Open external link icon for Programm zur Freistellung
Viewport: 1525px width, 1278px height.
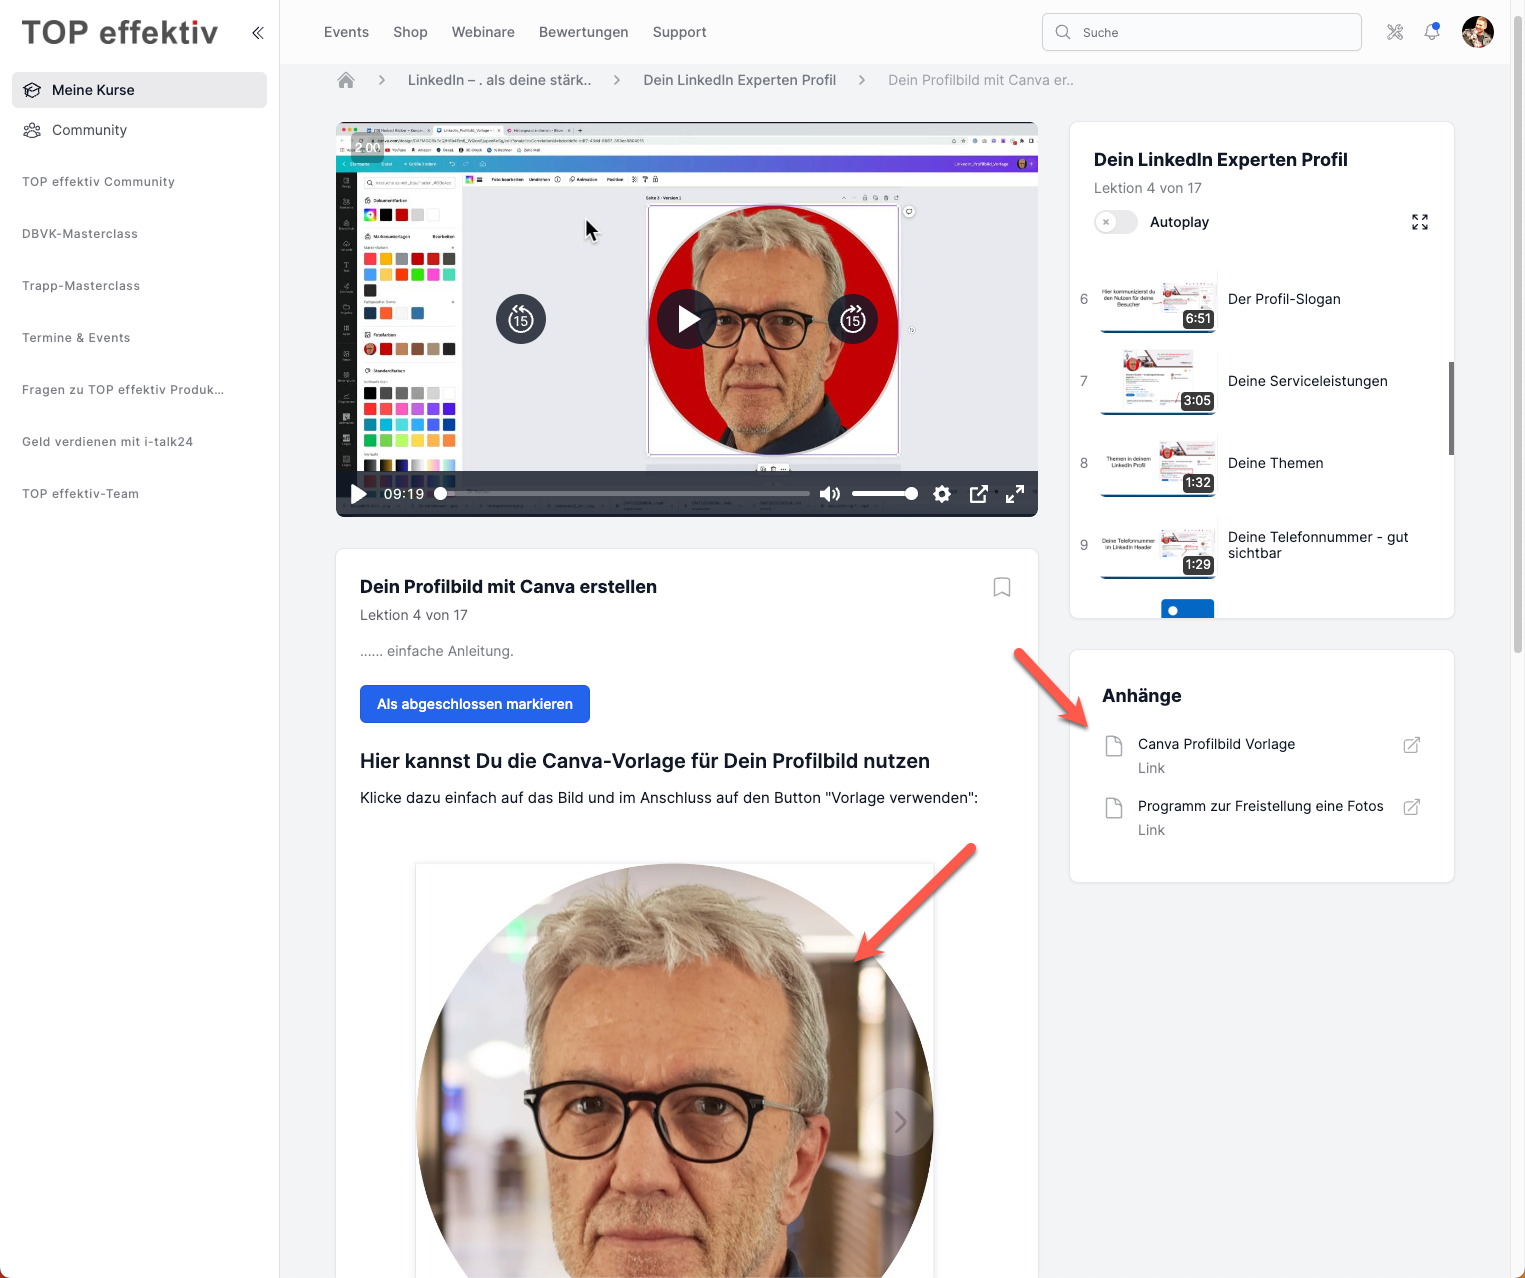click(x=1412, y=807)
